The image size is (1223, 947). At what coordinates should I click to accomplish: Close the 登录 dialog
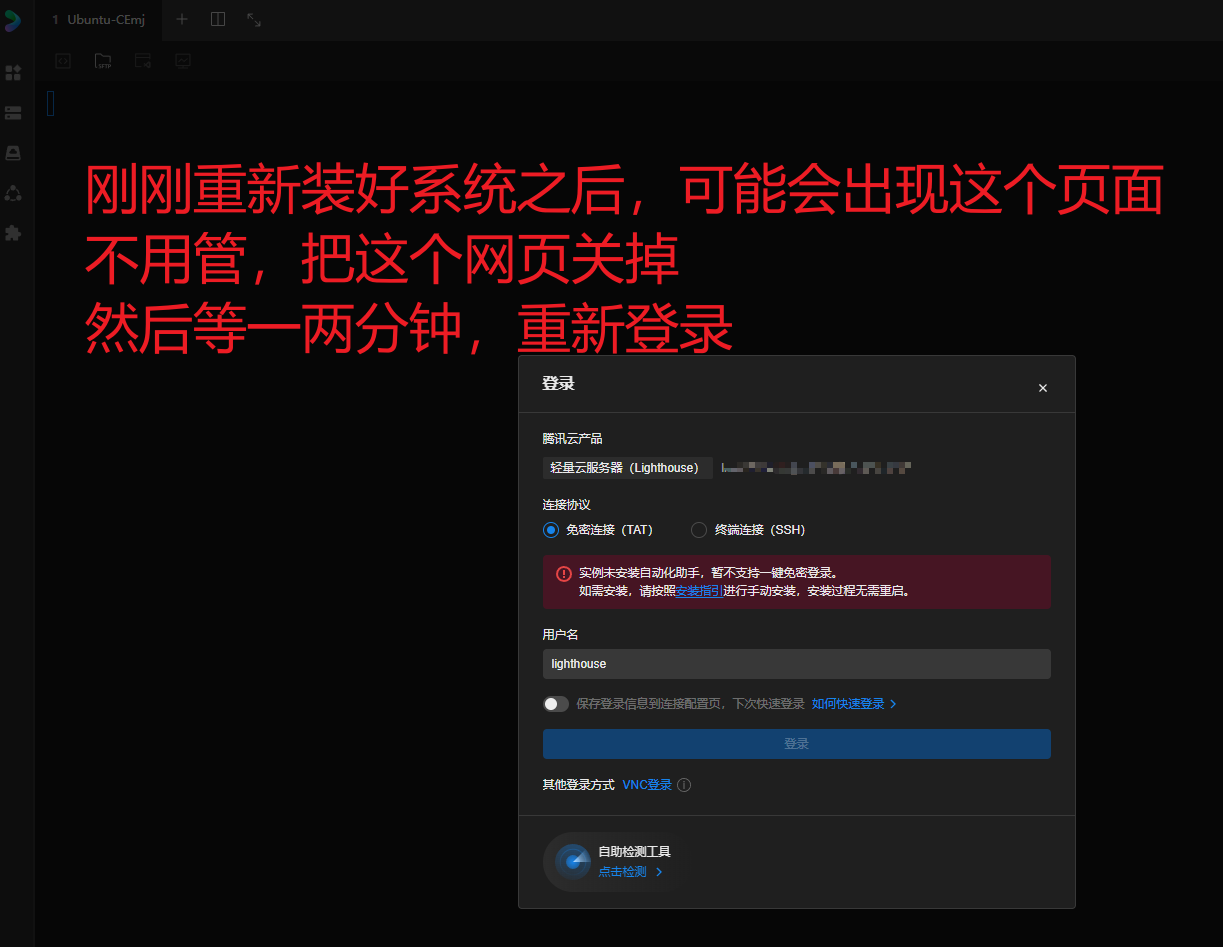[1043, 388]
